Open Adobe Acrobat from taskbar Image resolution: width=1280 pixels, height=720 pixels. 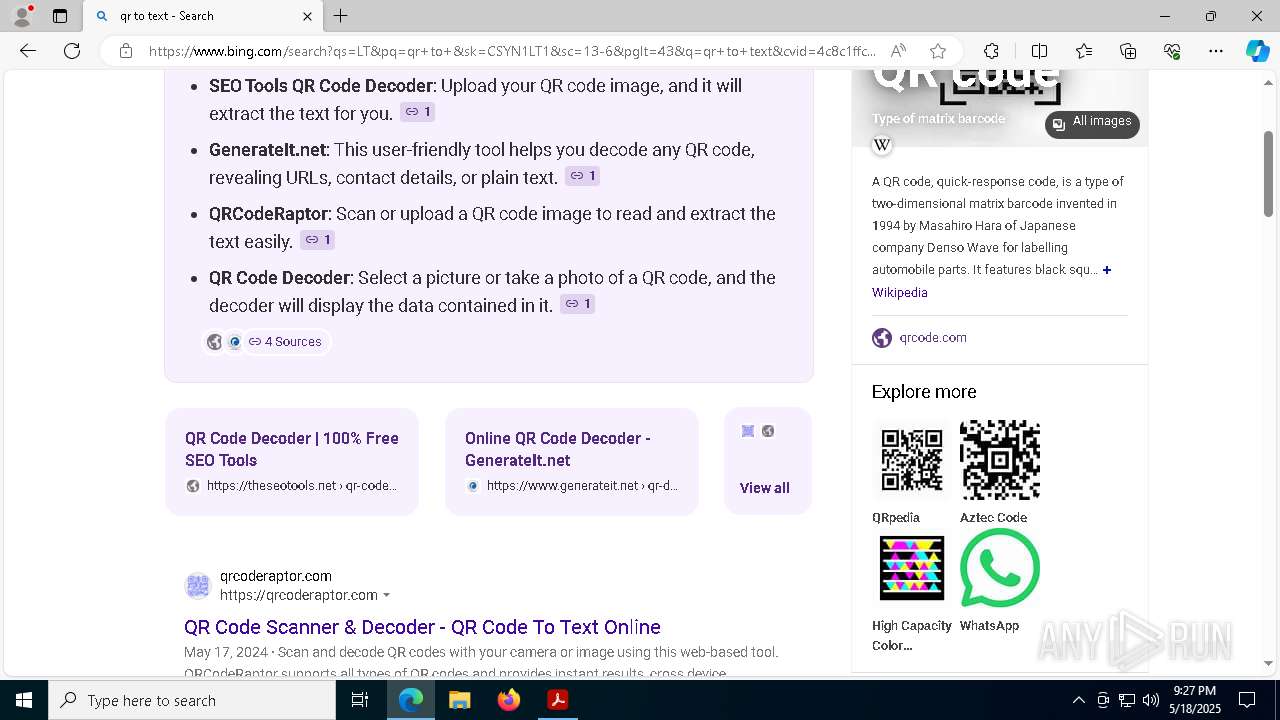pyautogui.click(x=557, y=700)
